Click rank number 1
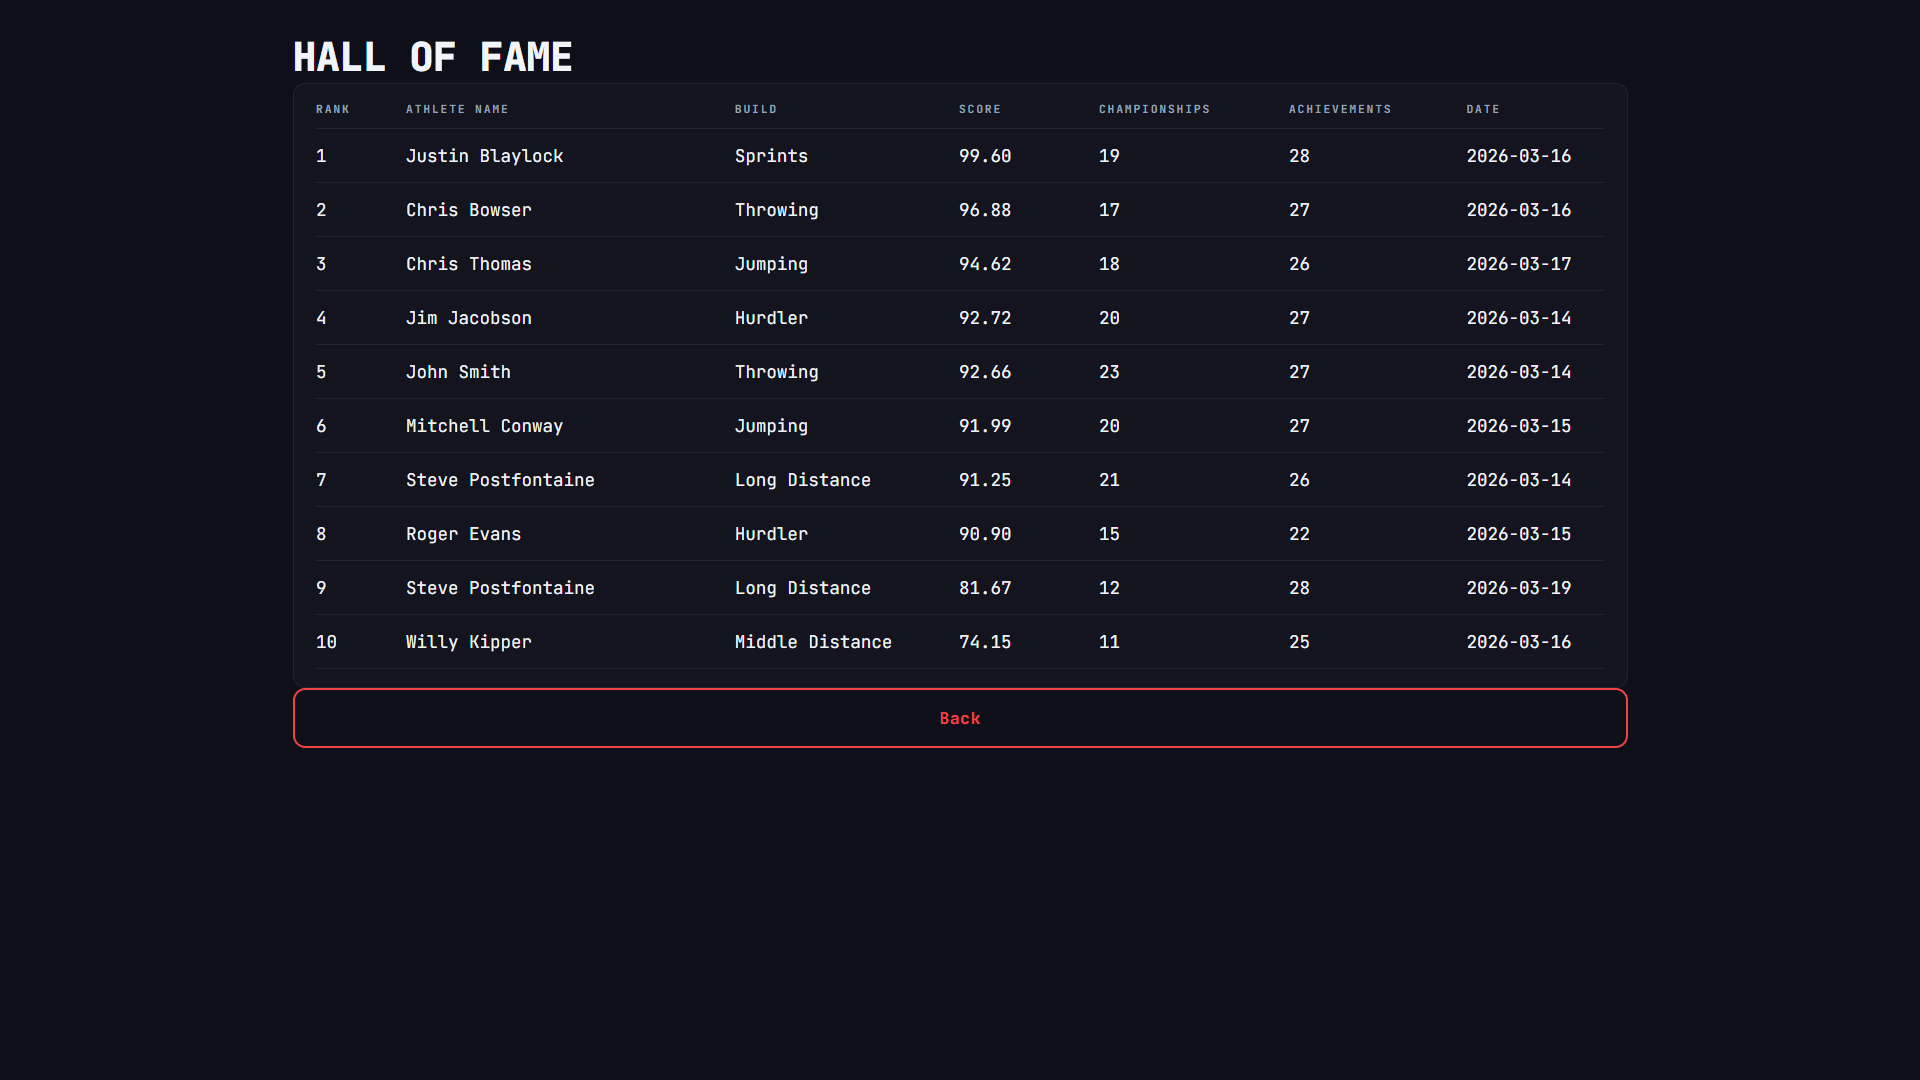 [321, 156]
